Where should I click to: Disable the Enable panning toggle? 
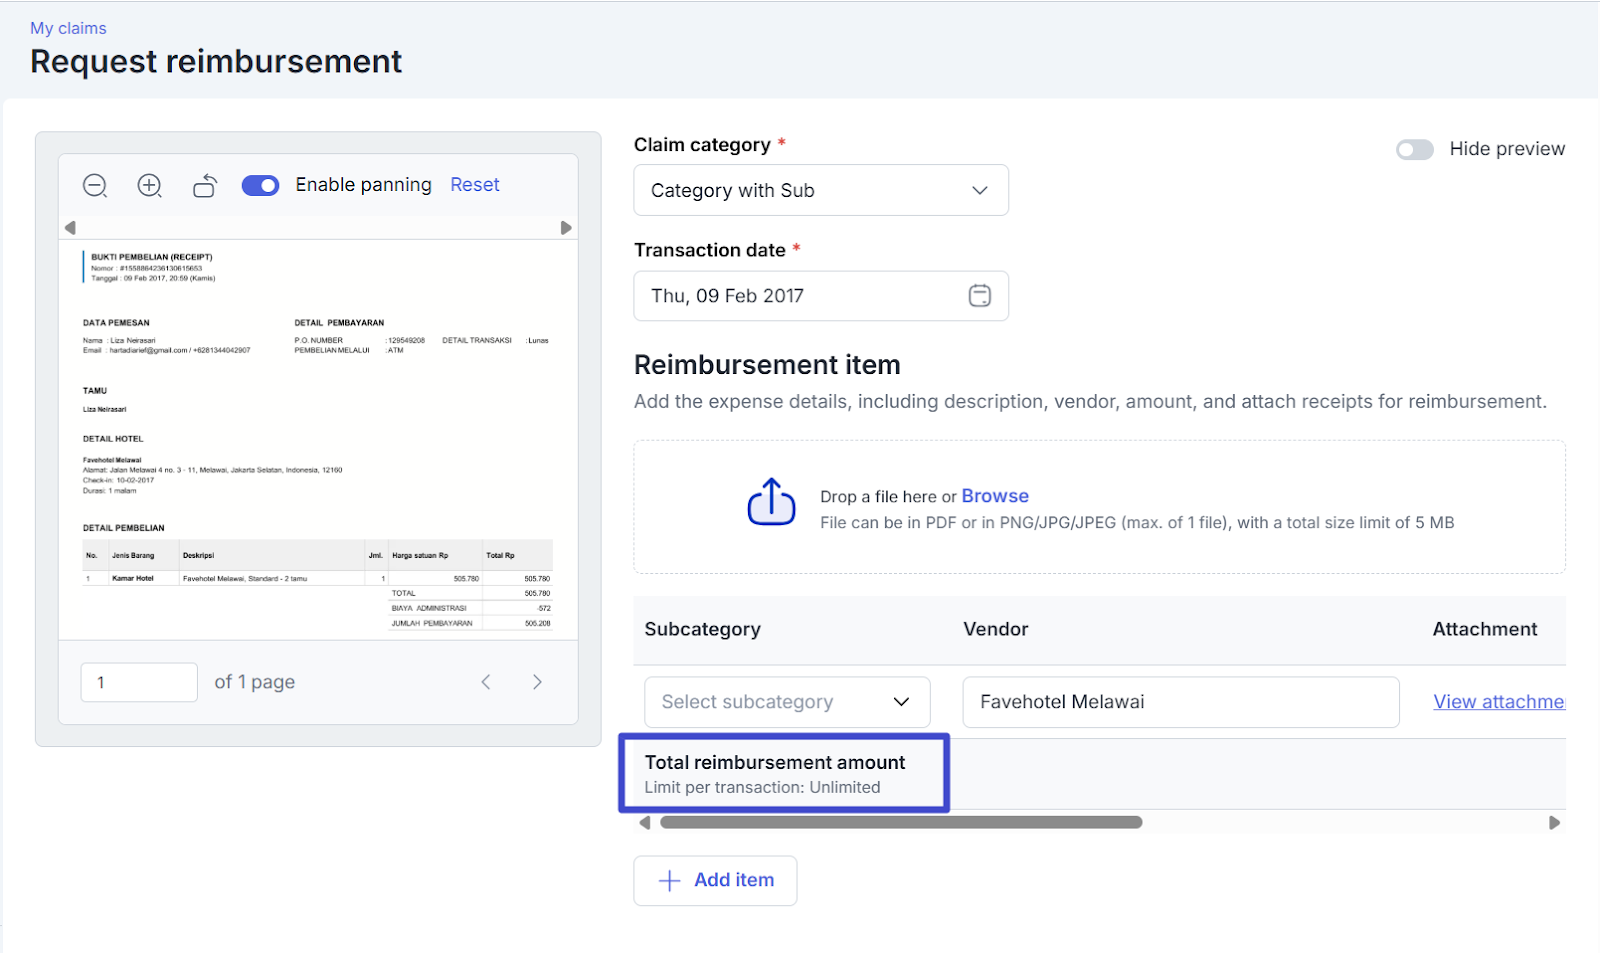(261, 186)
